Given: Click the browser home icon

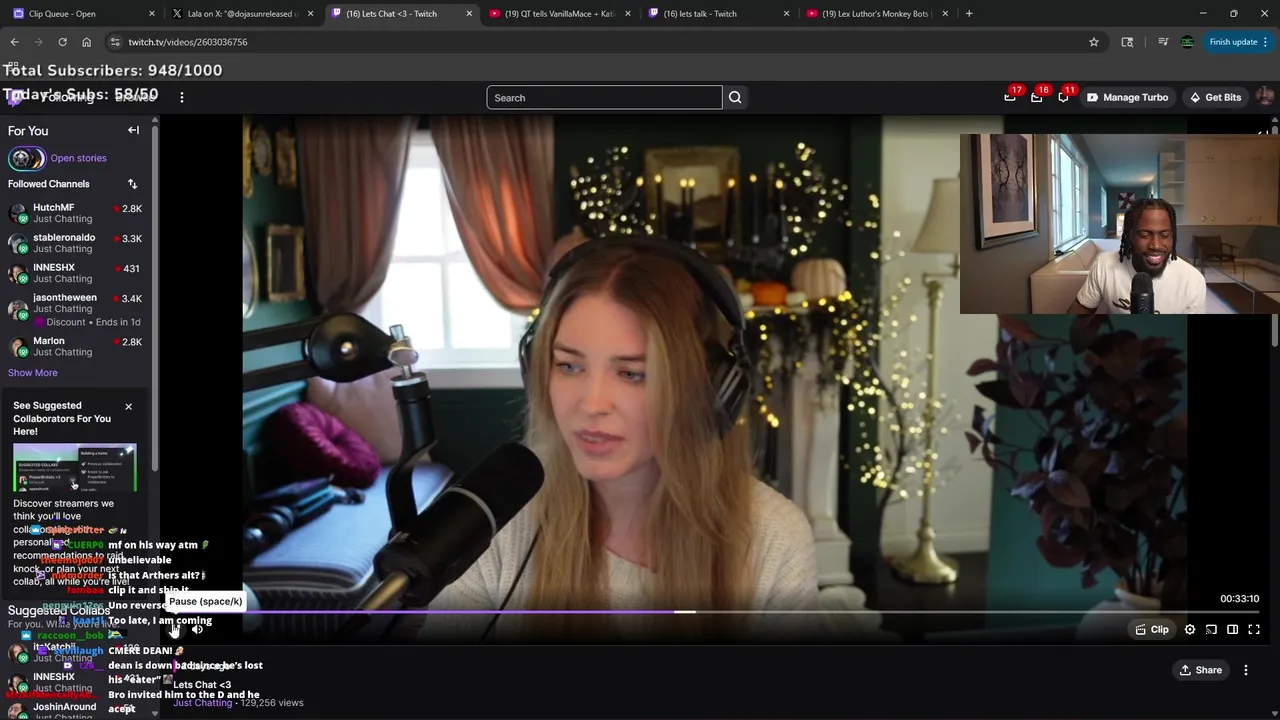Looking at the screenshot, I should click(86, 42).
